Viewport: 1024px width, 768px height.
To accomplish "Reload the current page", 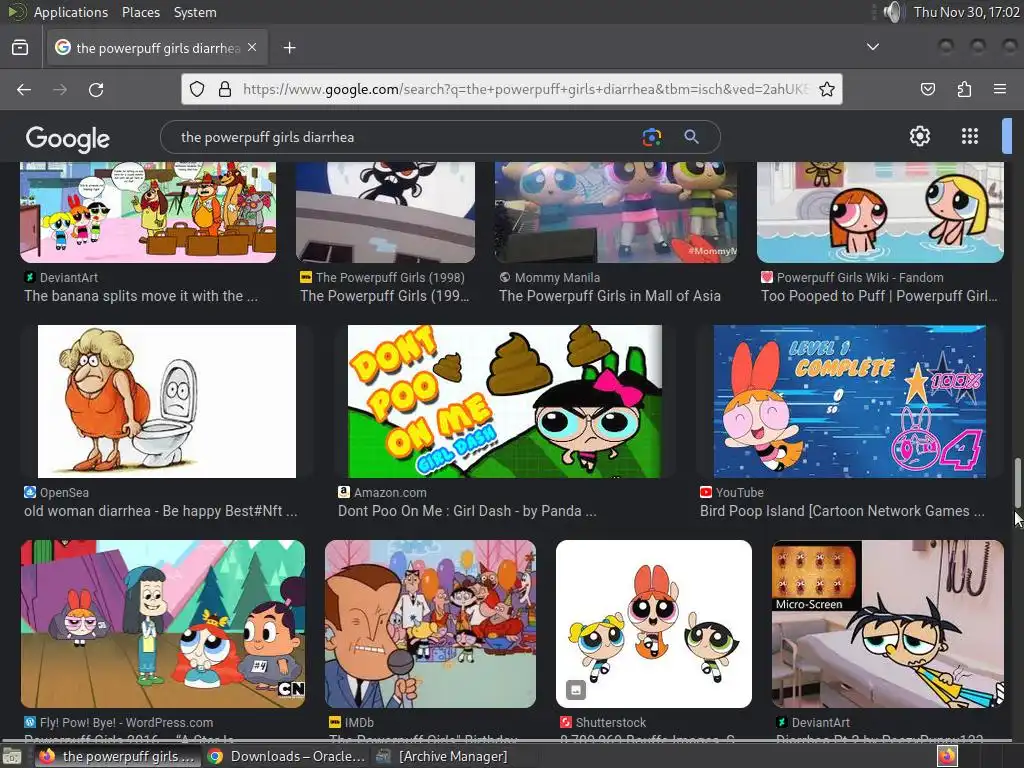I will click(x=96, y=89).
